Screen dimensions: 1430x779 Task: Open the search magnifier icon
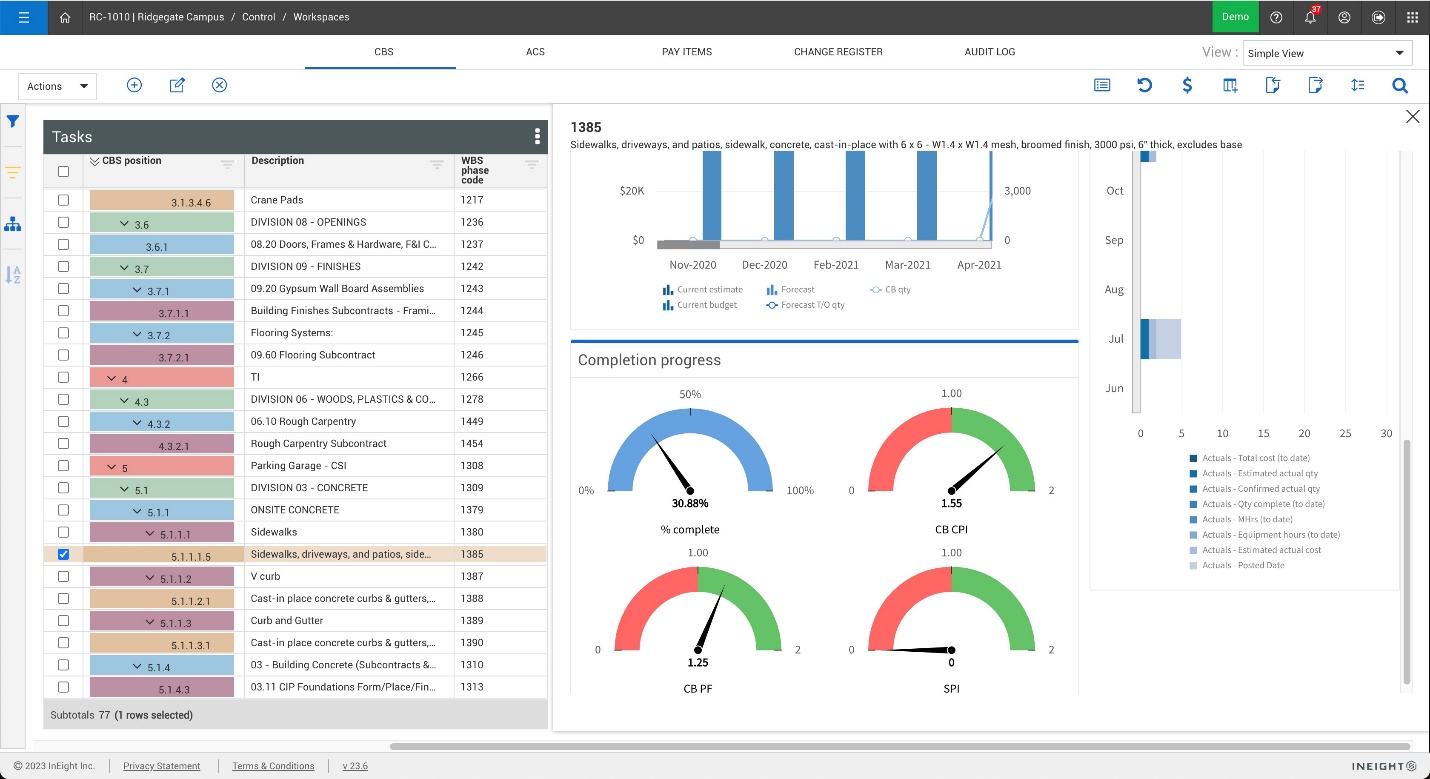(x=1400, y=85)
